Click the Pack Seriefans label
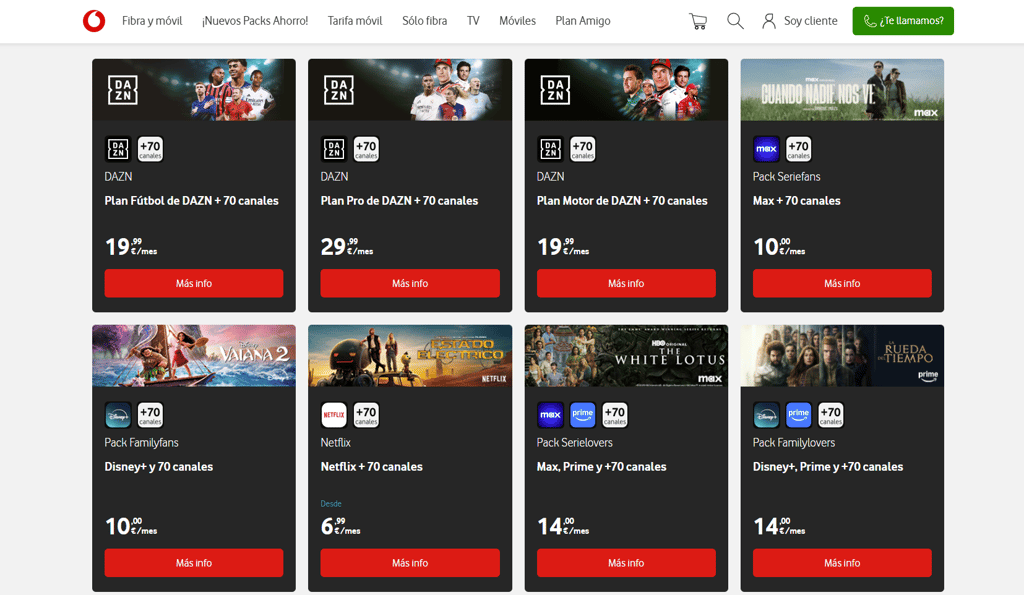The height and width of the screenshot is (595, 1024). tap(786, 176)
